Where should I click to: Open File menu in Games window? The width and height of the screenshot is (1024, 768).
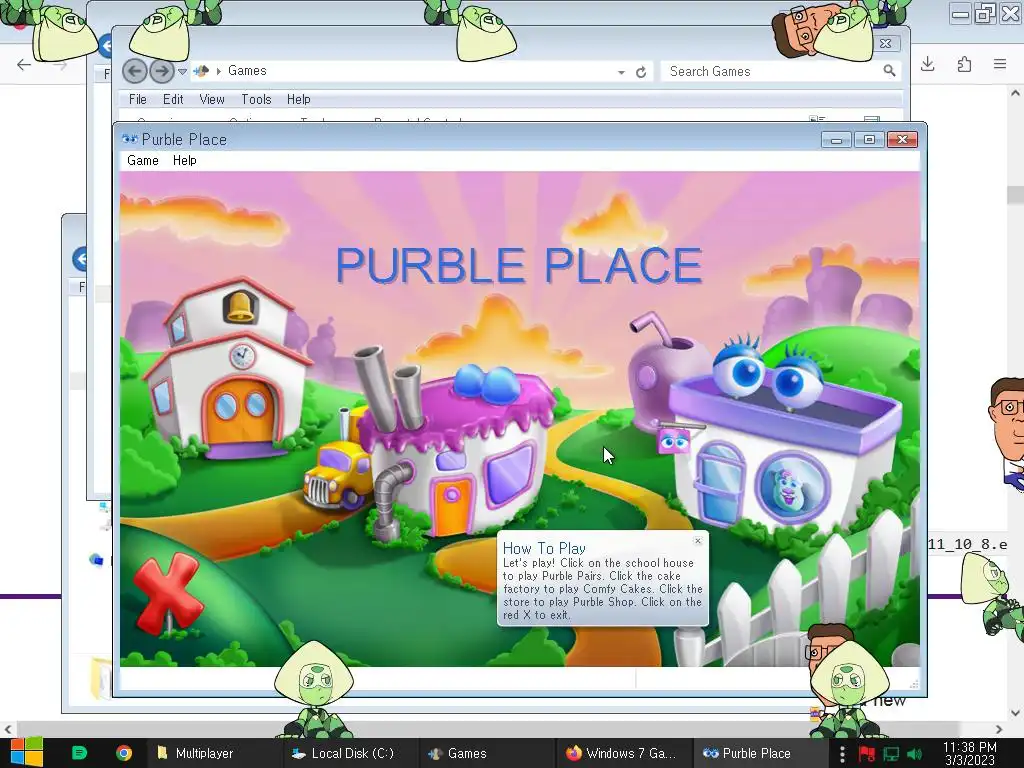click(x=138, y=99)
